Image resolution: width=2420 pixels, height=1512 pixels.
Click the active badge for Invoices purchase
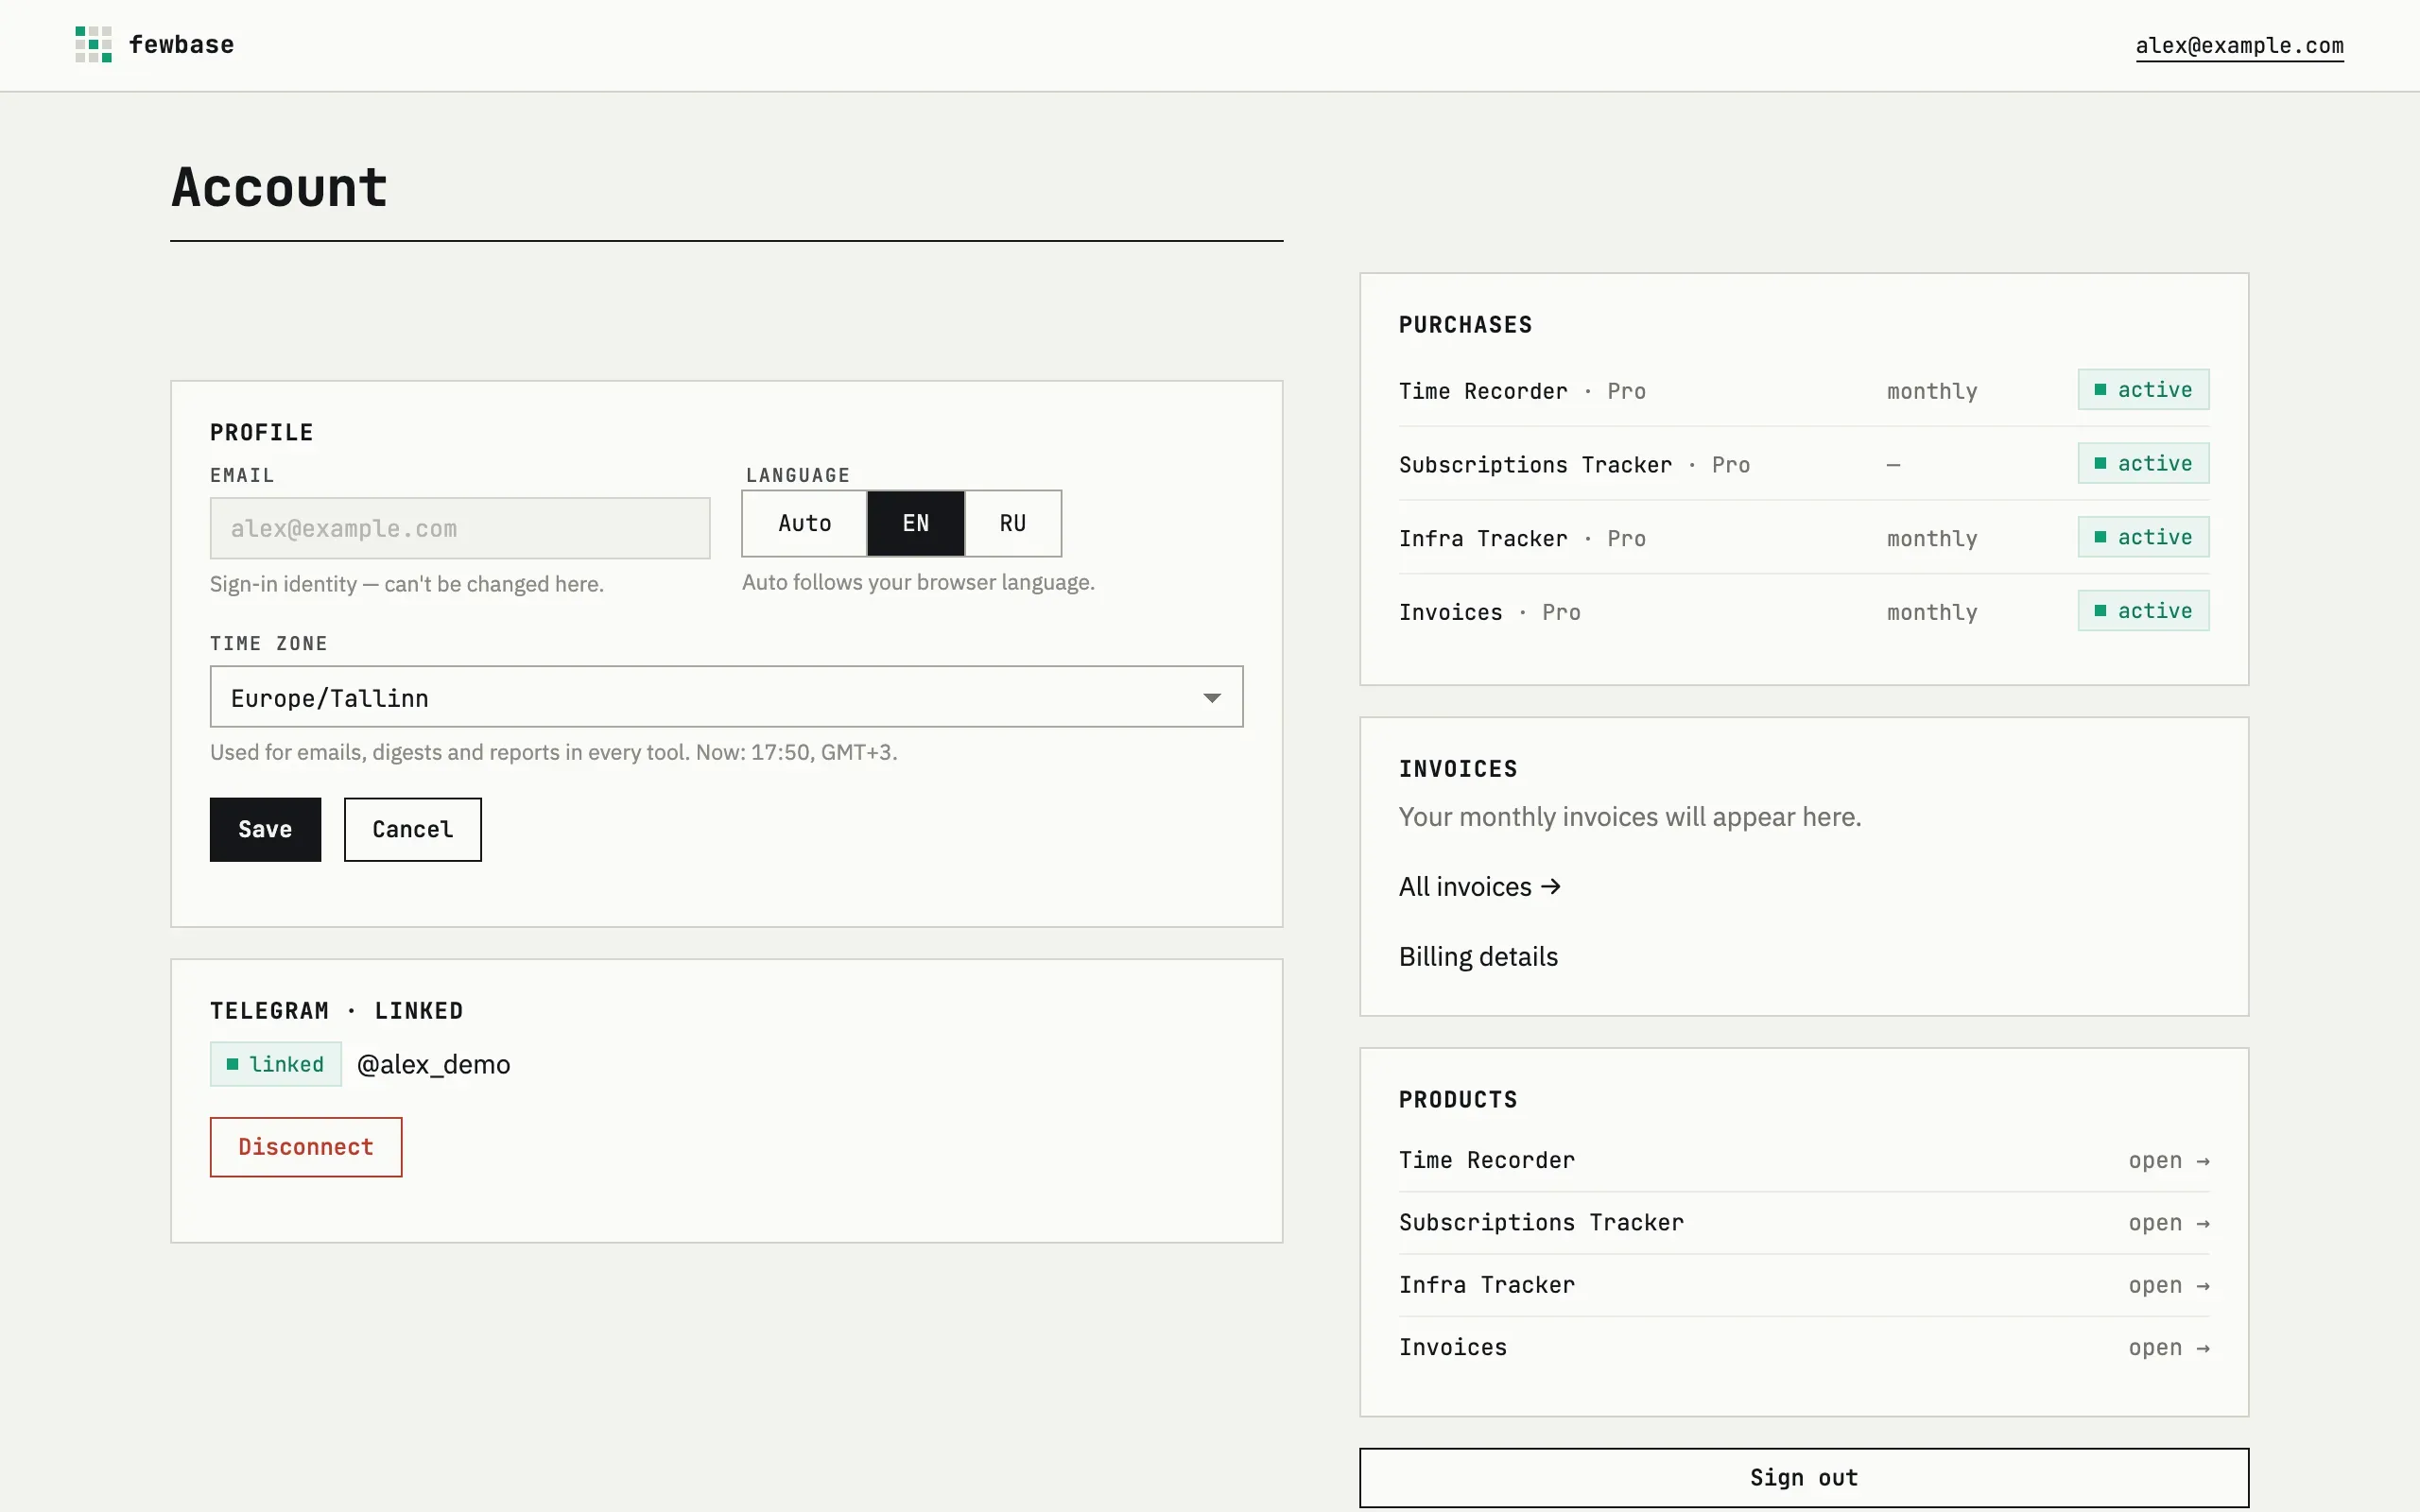(x=2143, y=611)
